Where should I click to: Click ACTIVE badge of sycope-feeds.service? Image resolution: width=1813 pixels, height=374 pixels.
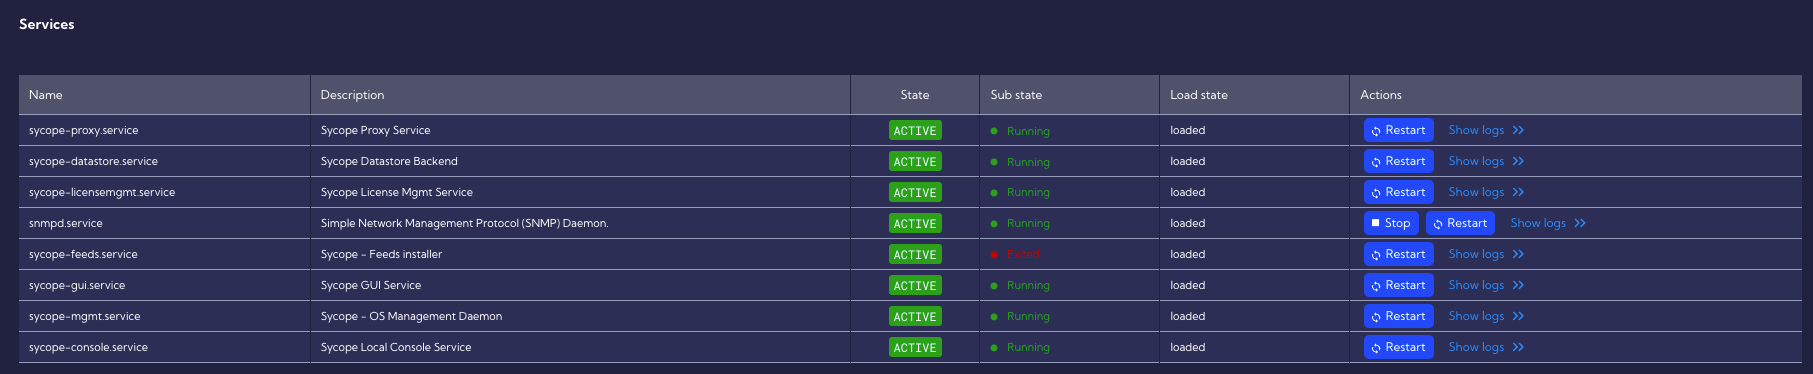(x=915, y=254)
